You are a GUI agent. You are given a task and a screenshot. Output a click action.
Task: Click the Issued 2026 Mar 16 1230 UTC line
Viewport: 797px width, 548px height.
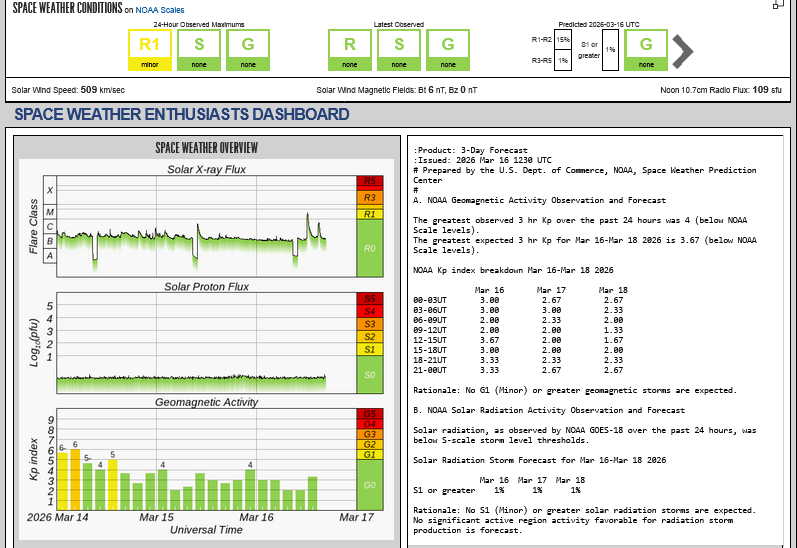pos(482,160)
